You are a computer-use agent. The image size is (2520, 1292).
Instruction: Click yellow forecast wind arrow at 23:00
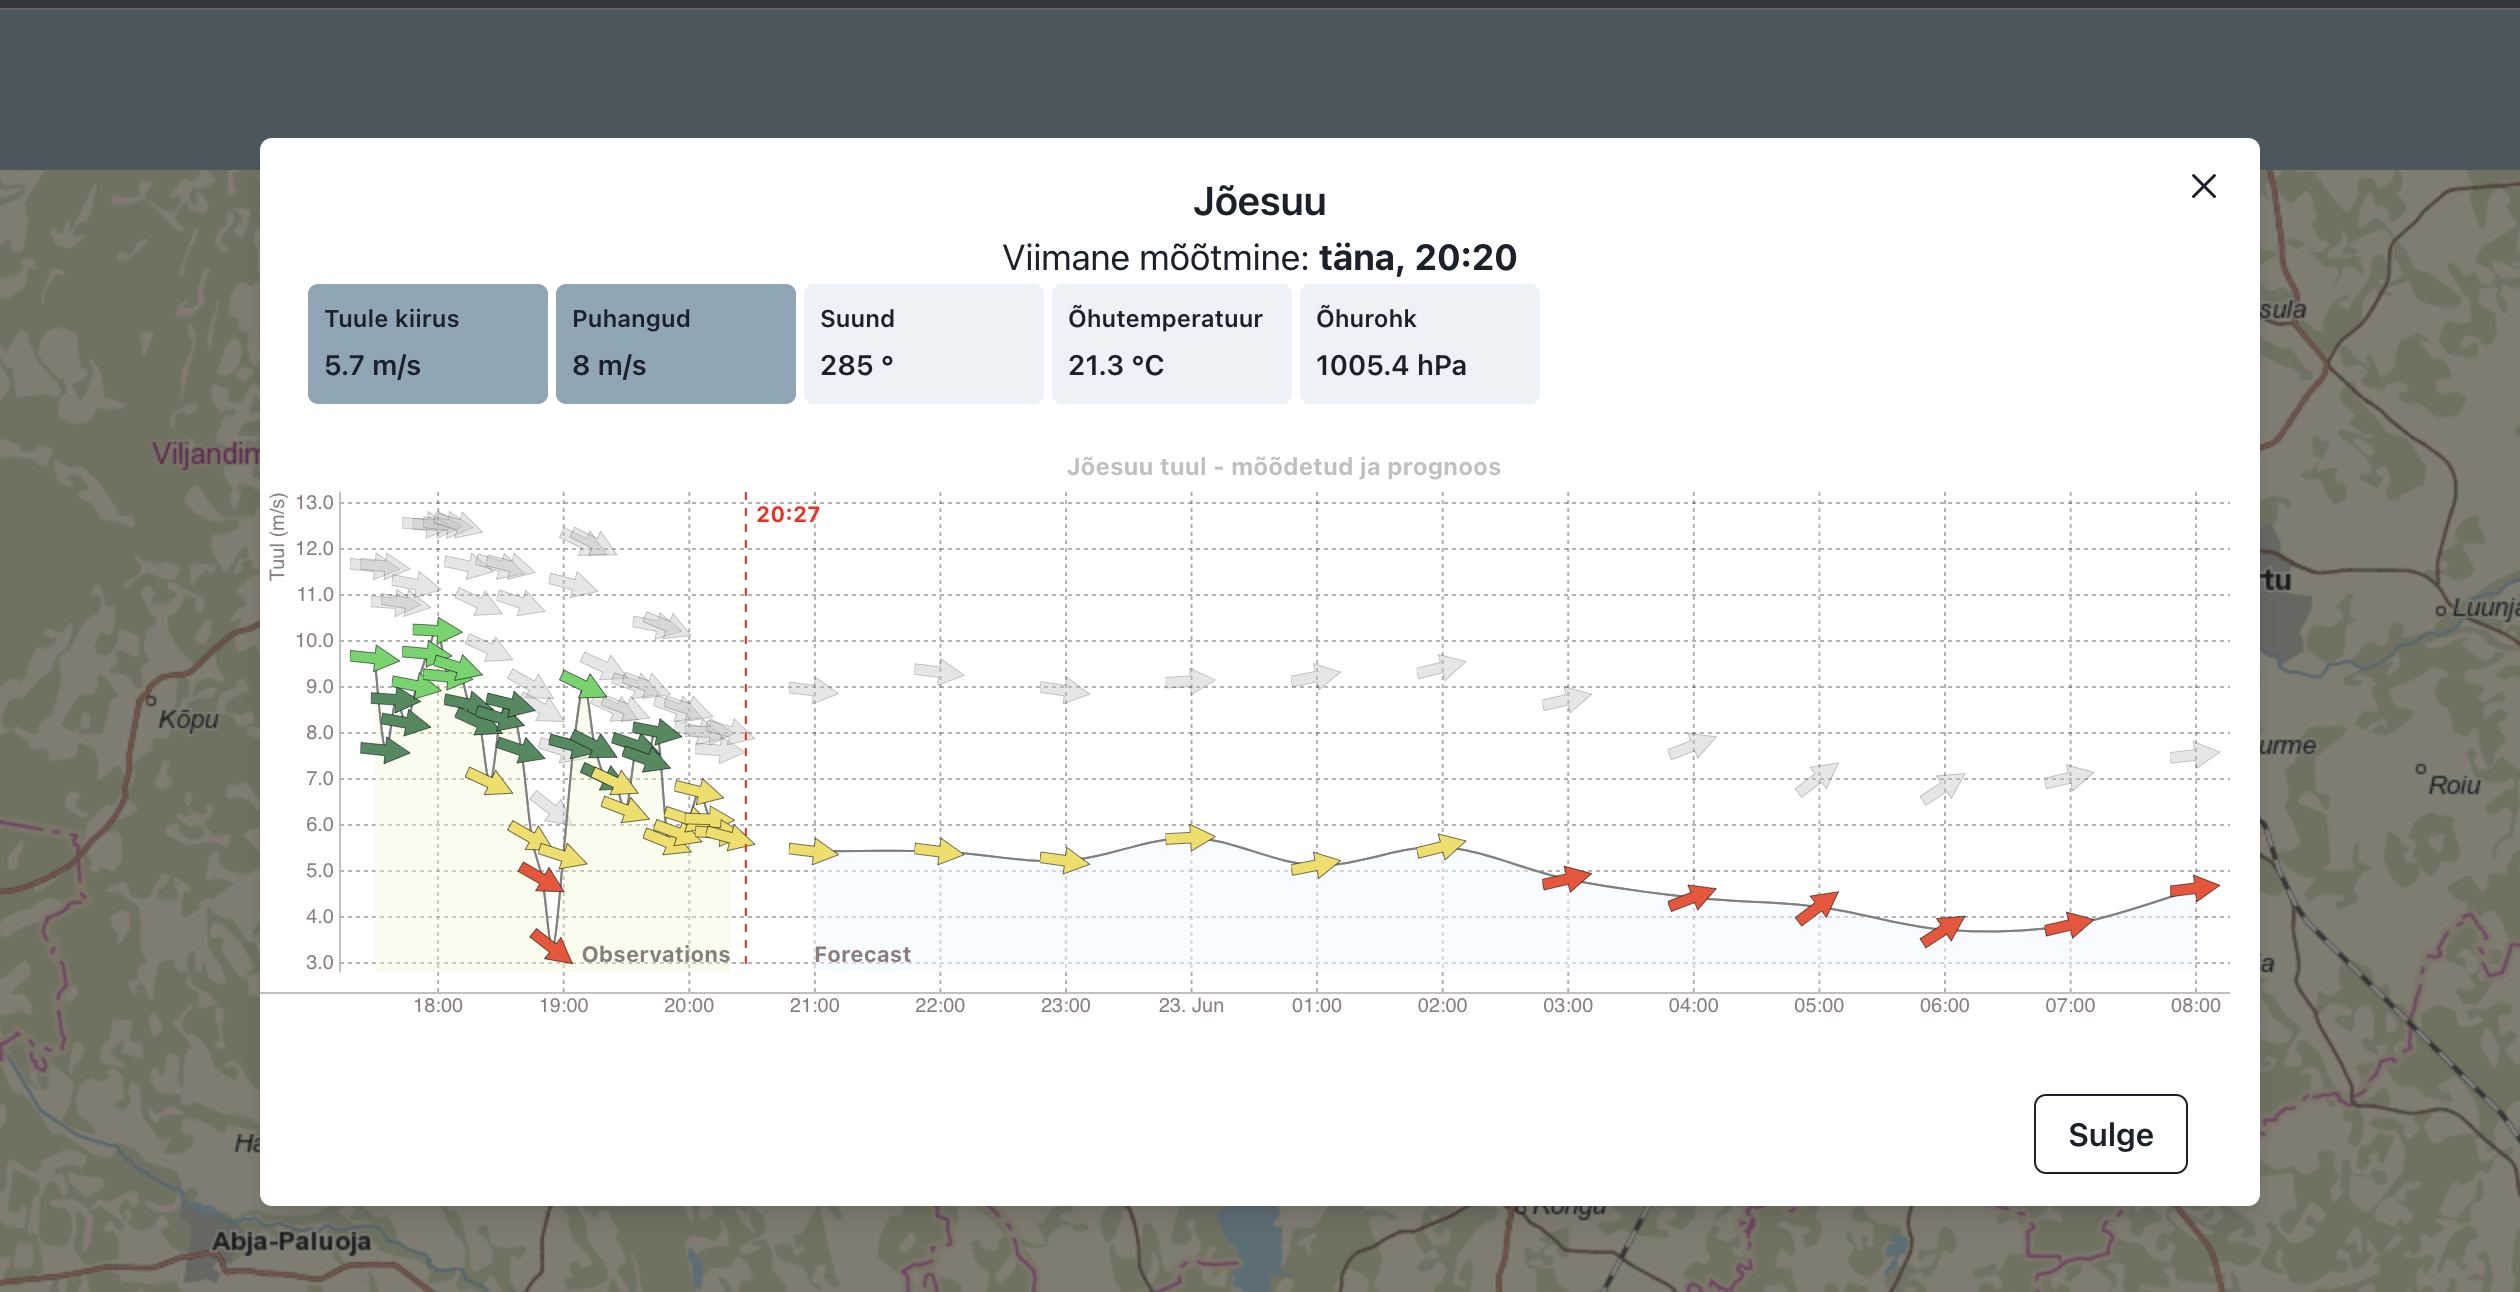click(1065, 860)
